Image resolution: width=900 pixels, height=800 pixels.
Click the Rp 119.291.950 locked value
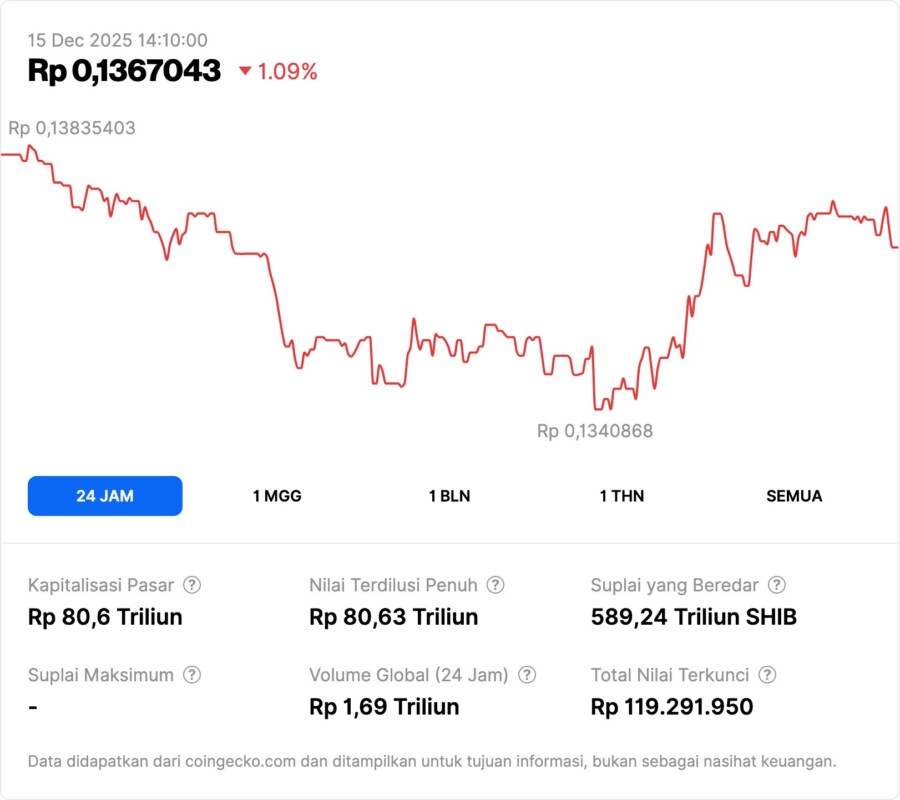point(672,707)
